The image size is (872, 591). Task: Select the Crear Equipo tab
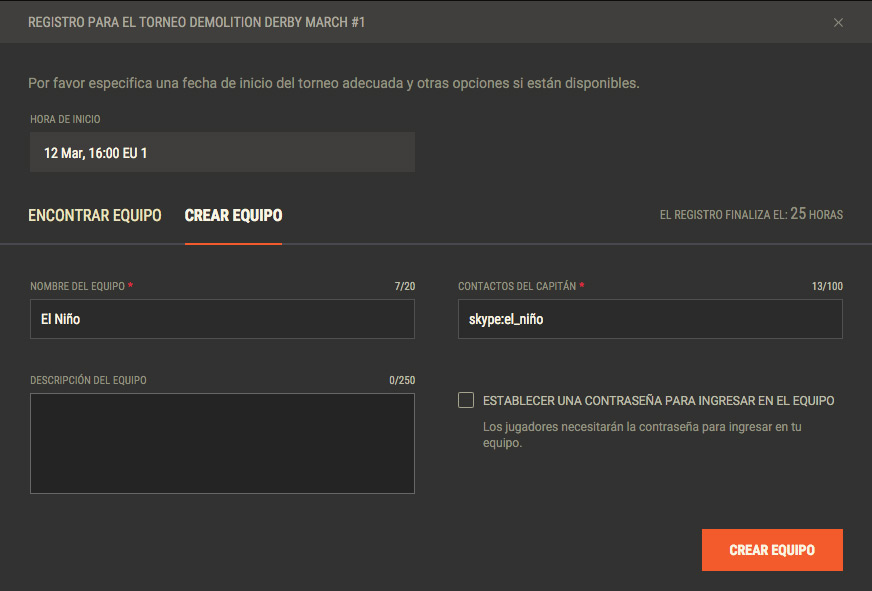coord(233,215)
